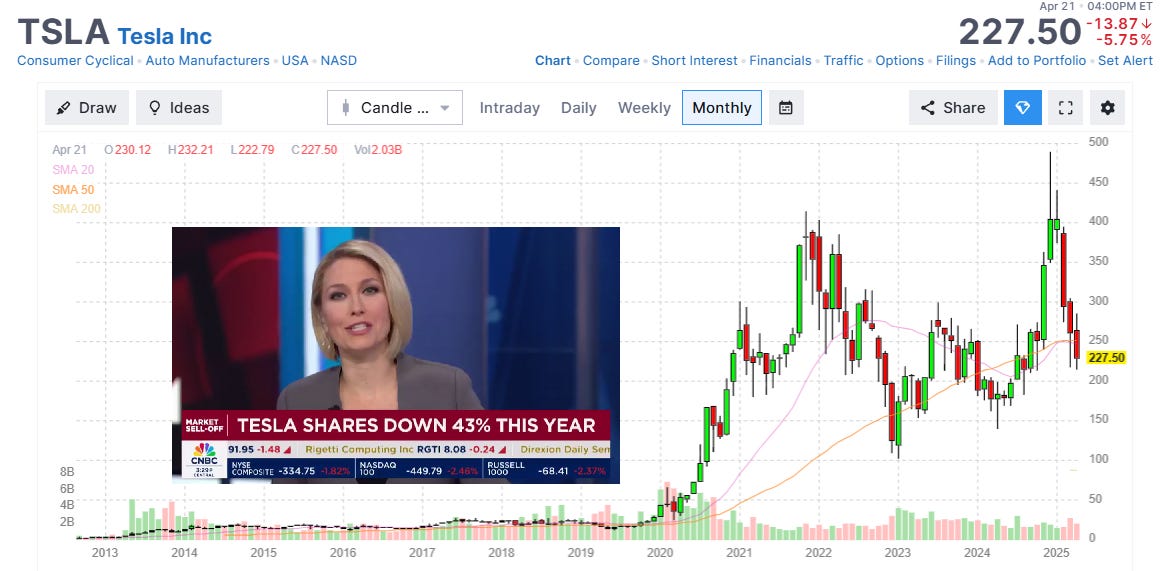Click the O 230.12 open value

tap(128, 150)
